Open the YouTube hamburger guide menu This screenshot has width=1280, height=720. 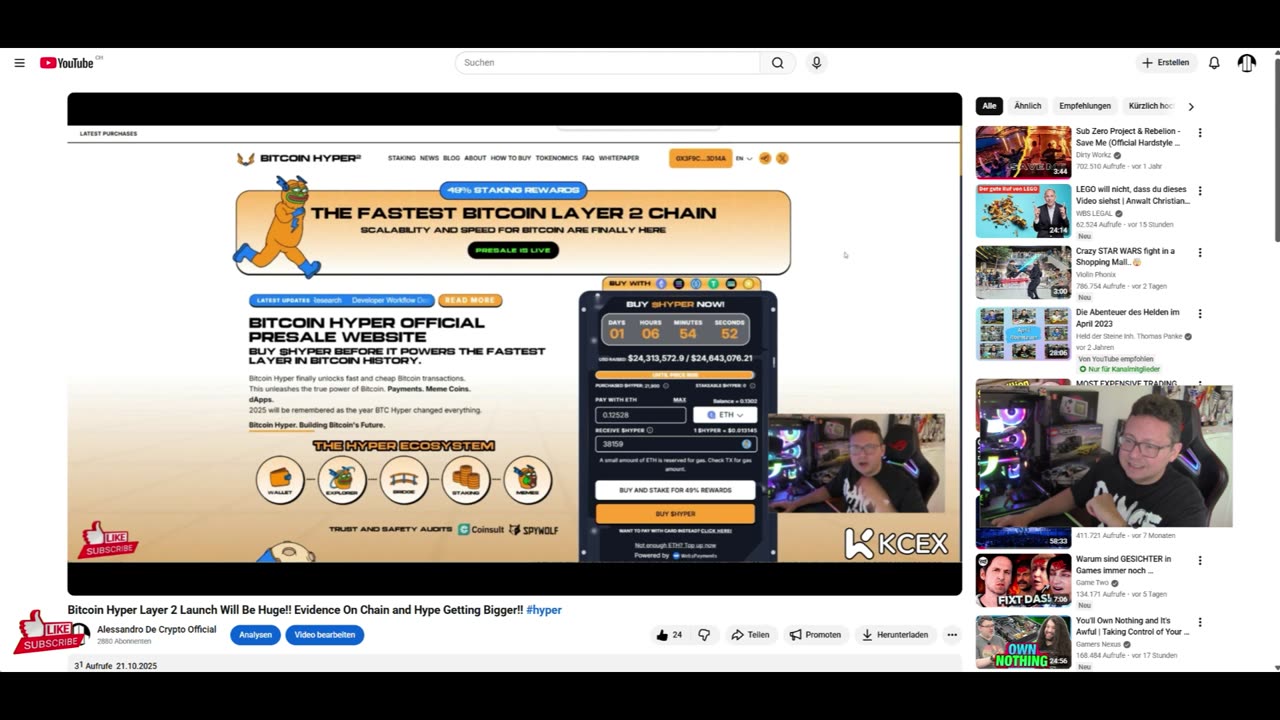pos(19,63)
